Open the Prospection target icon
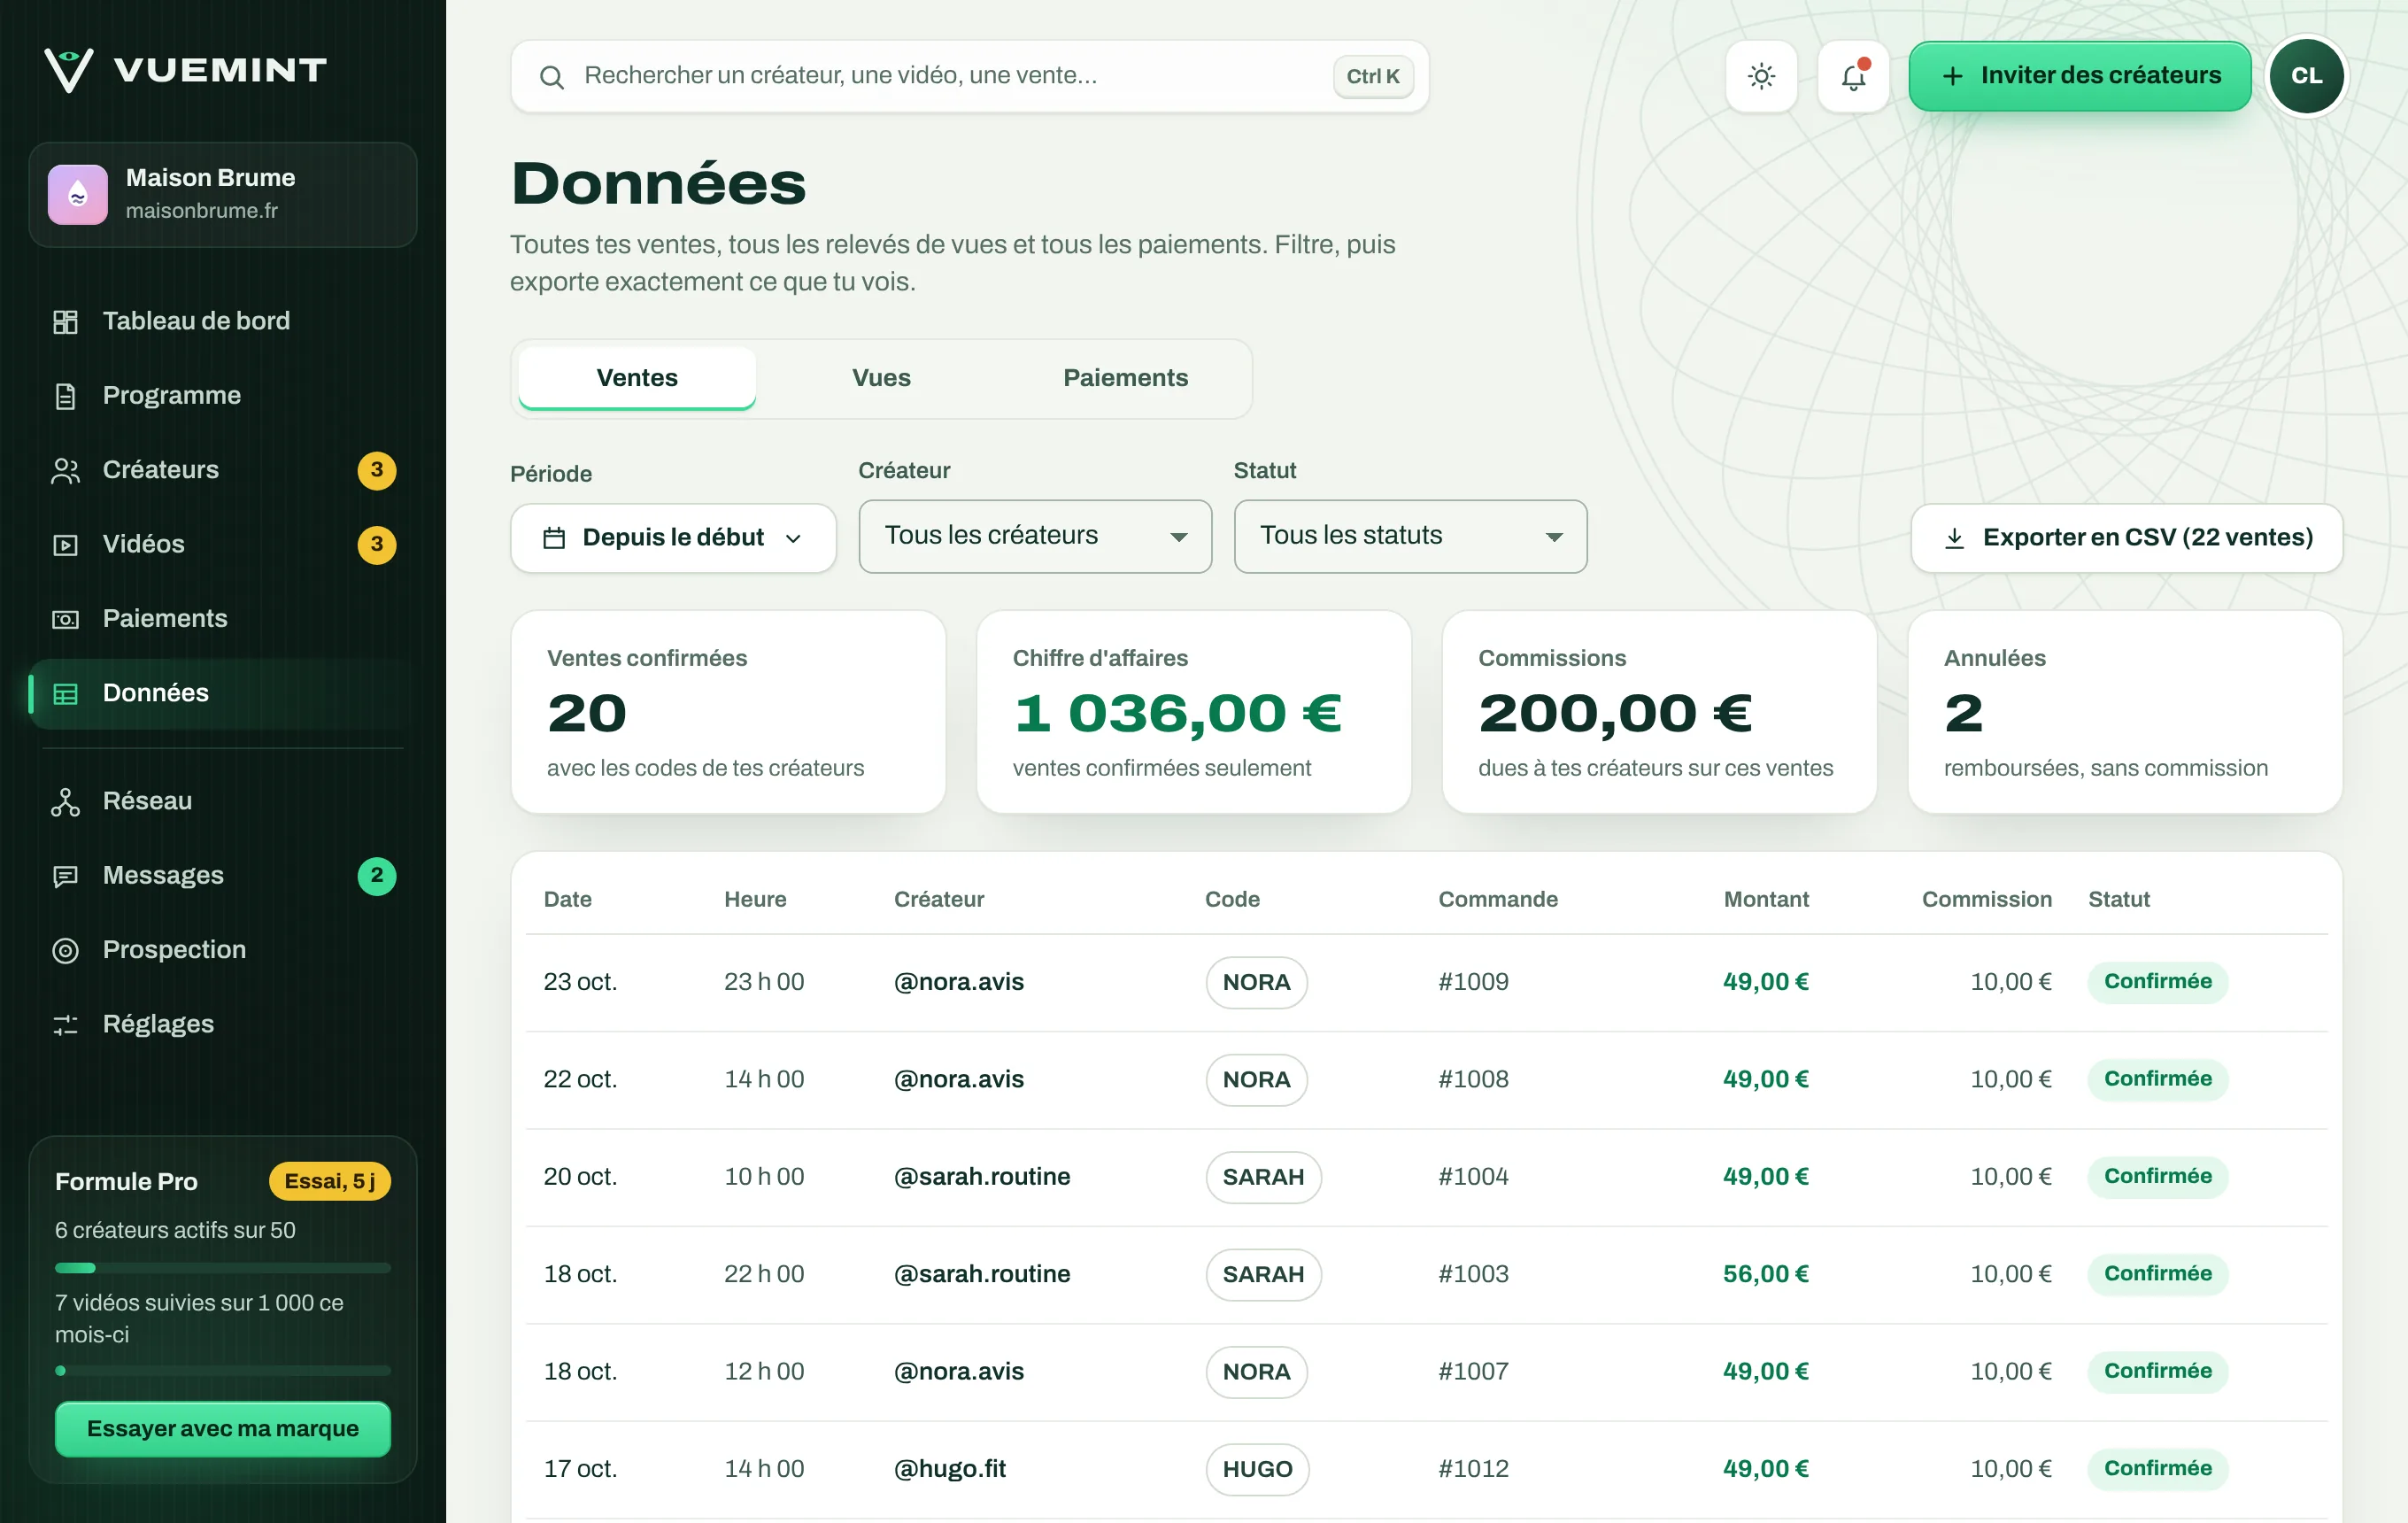The height and width of the screenshot is (1523, 2408). tap(65, 950)
